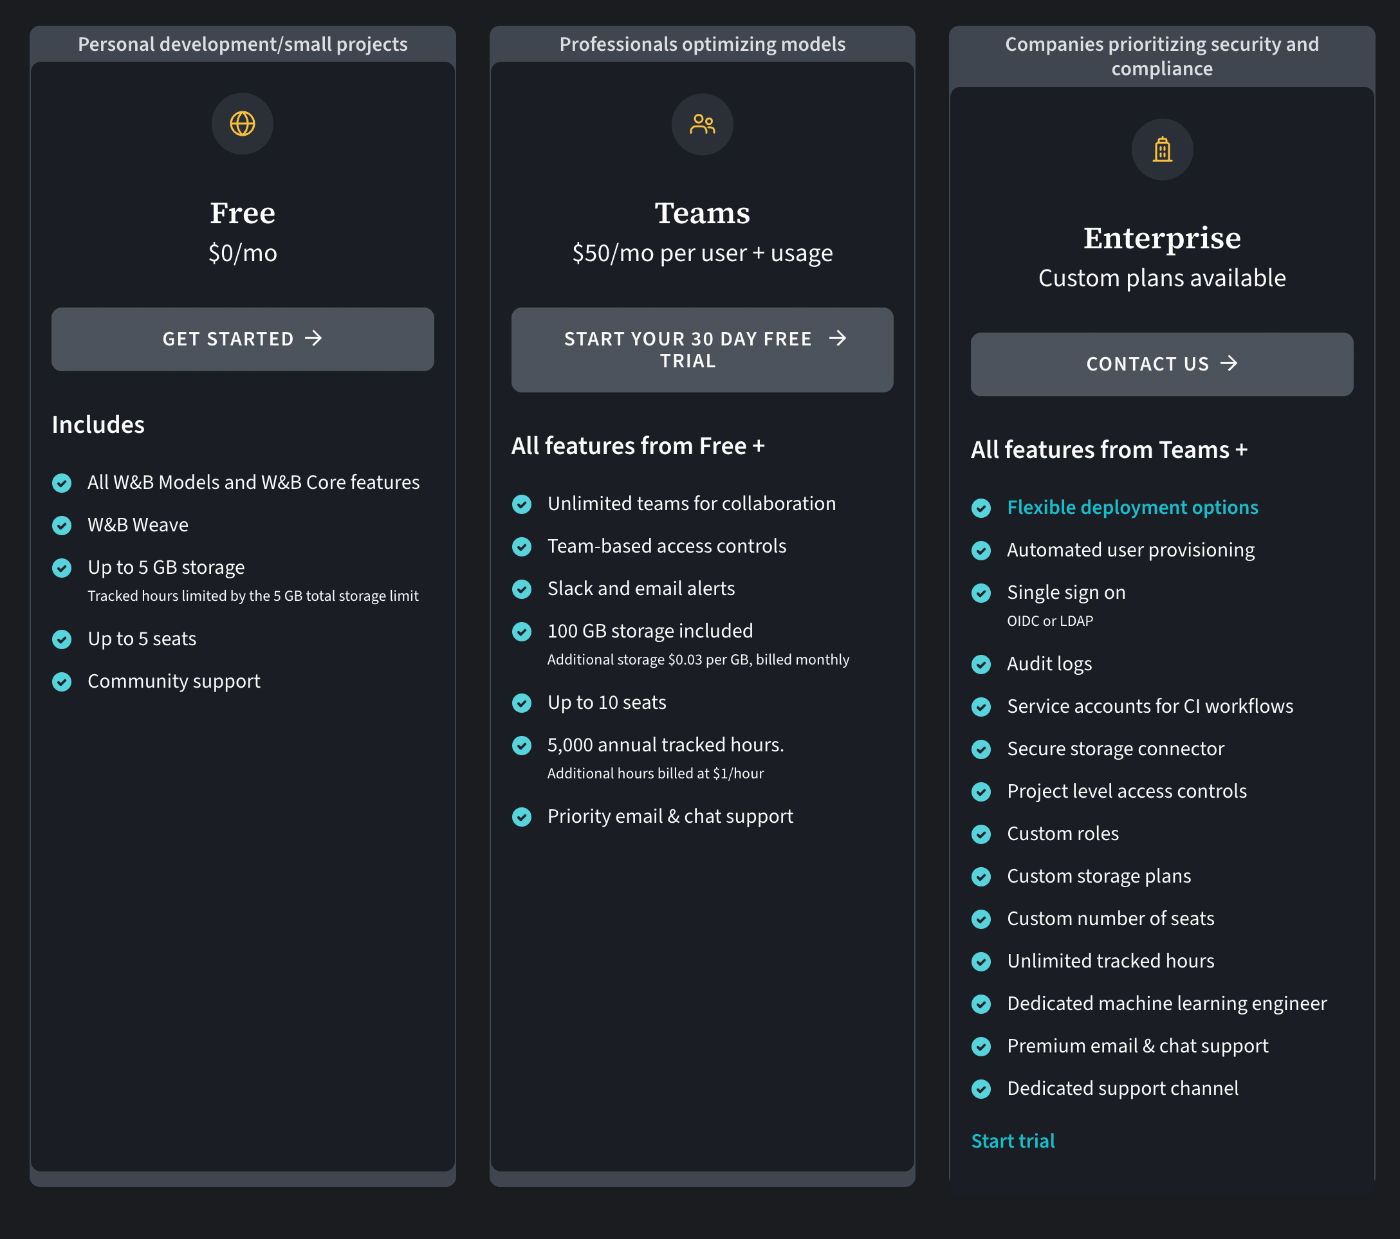Click checkmark beside Unlimited teams for collaboration
This screenshot has width=1400, height=1239.
(522, 504)
